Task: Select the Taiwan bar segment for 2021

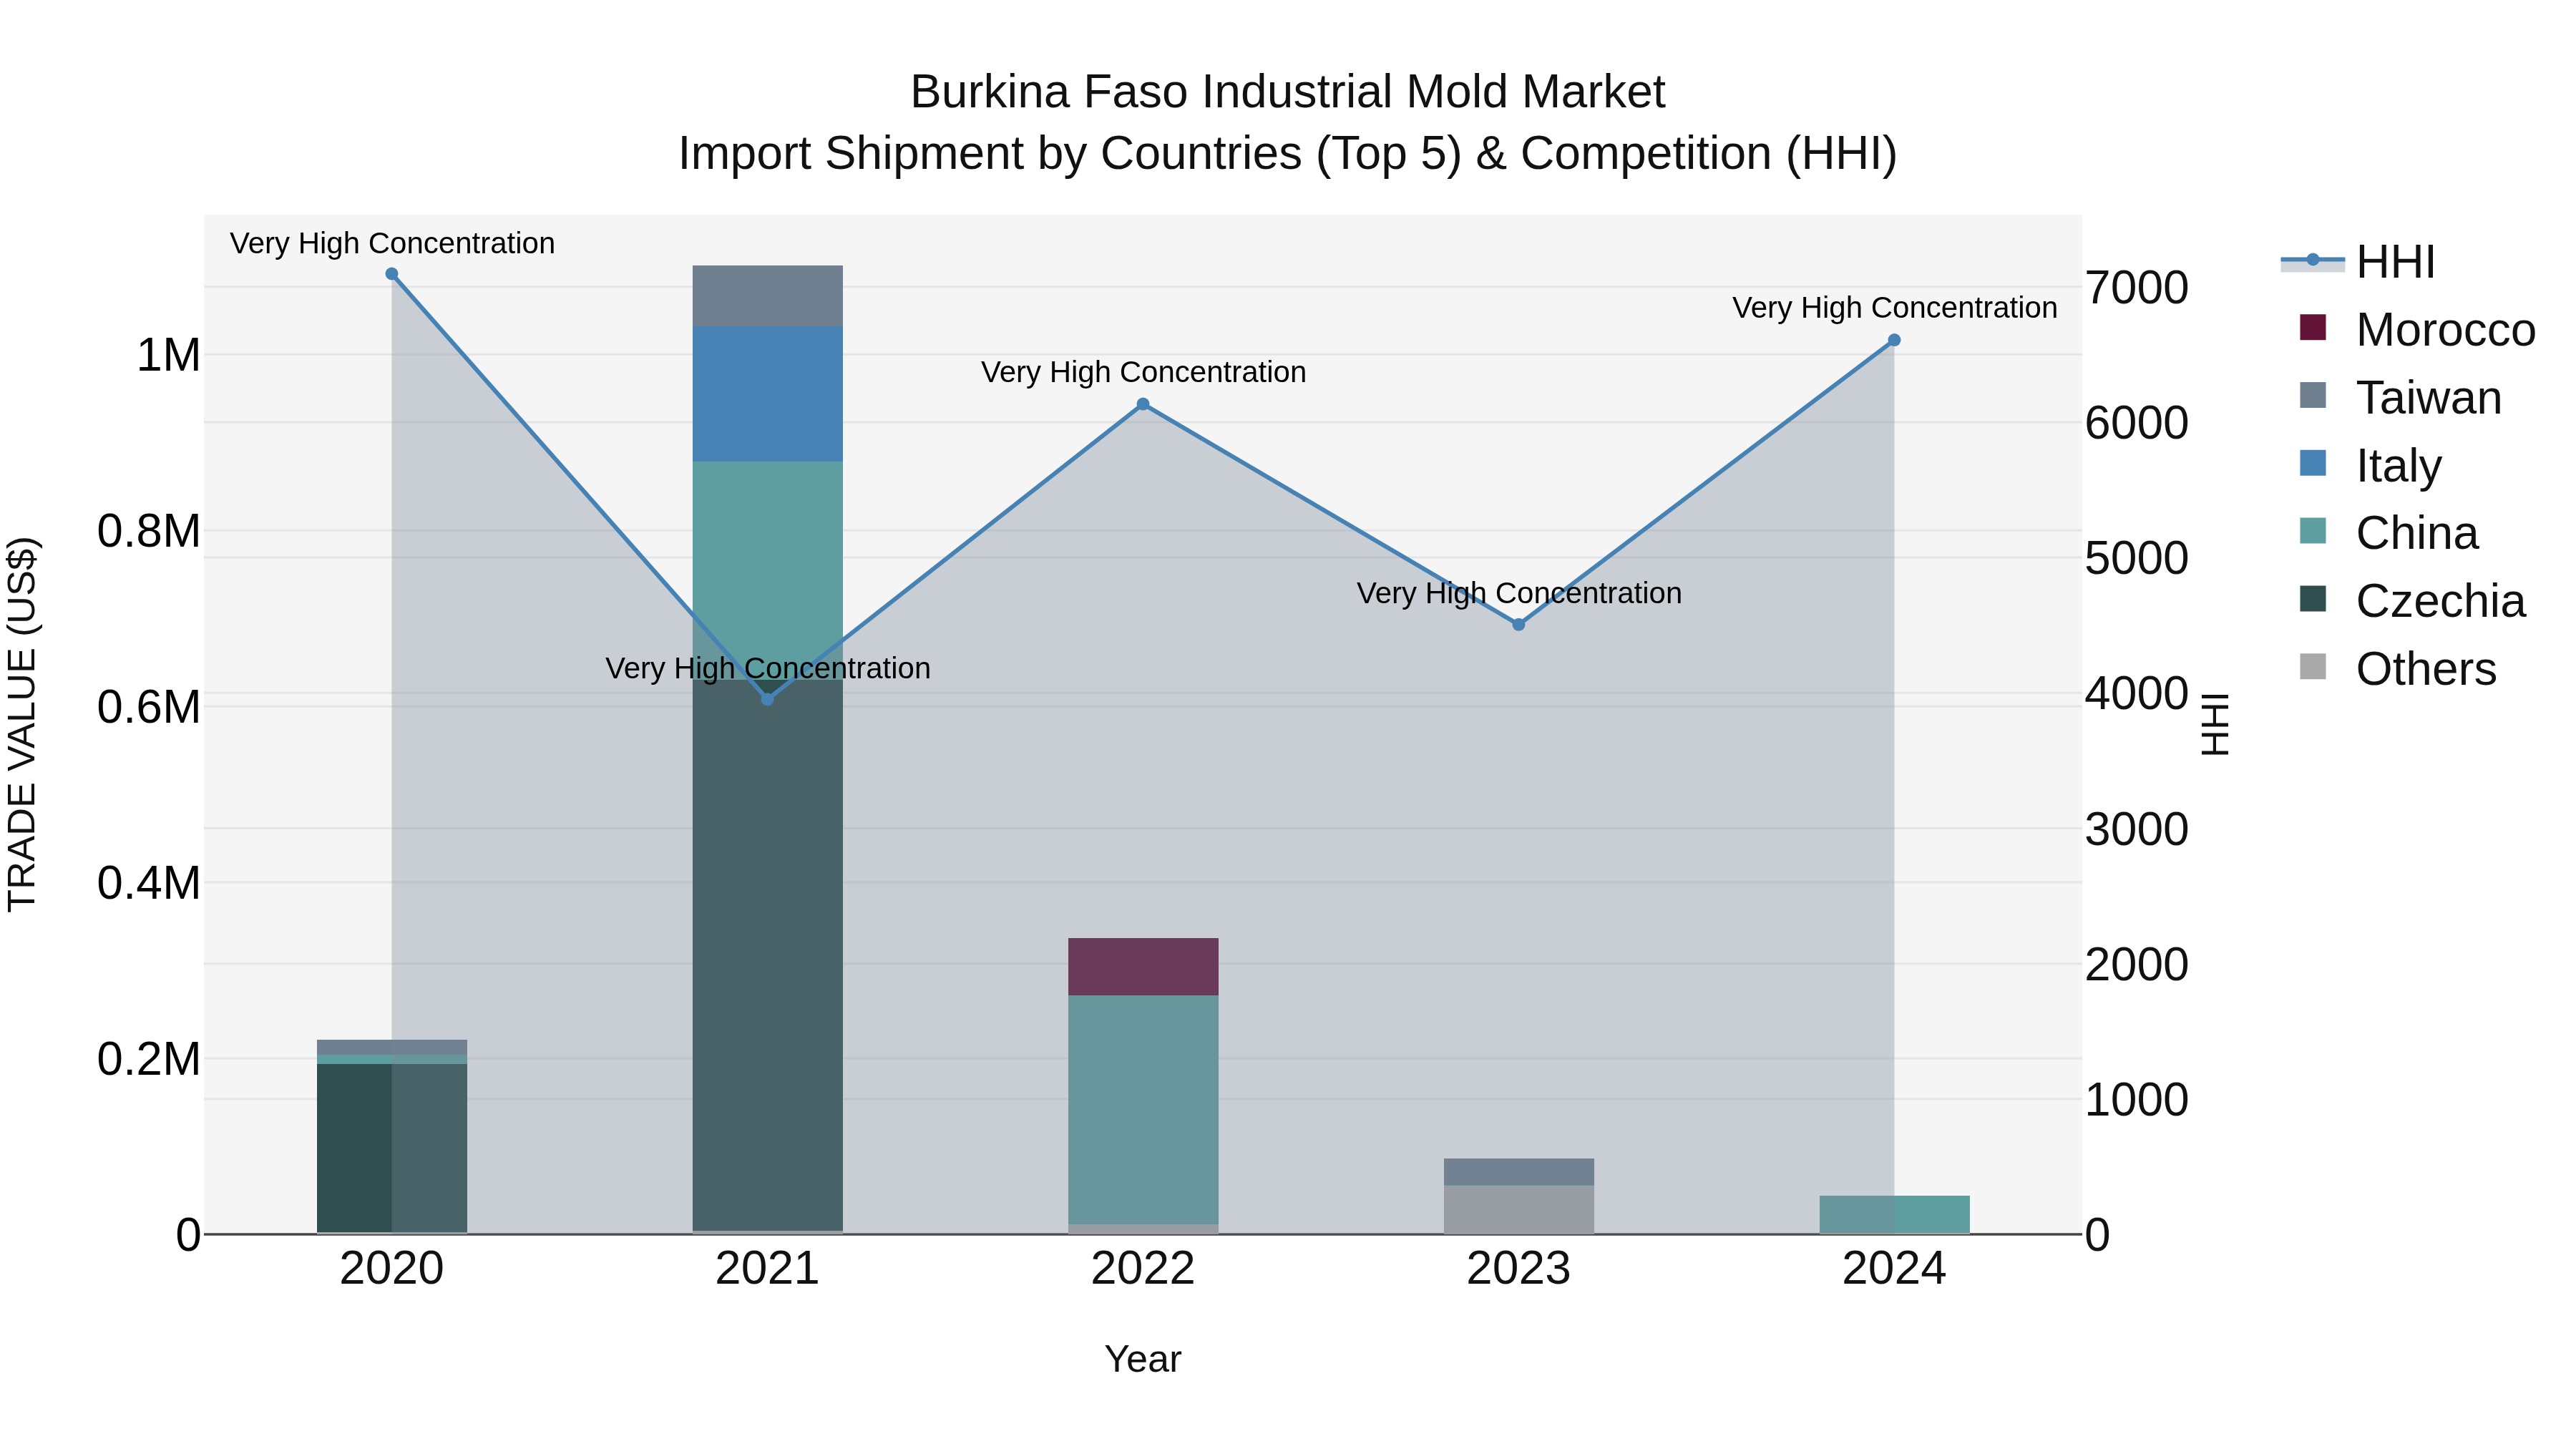Action: (x=767, y=296)
